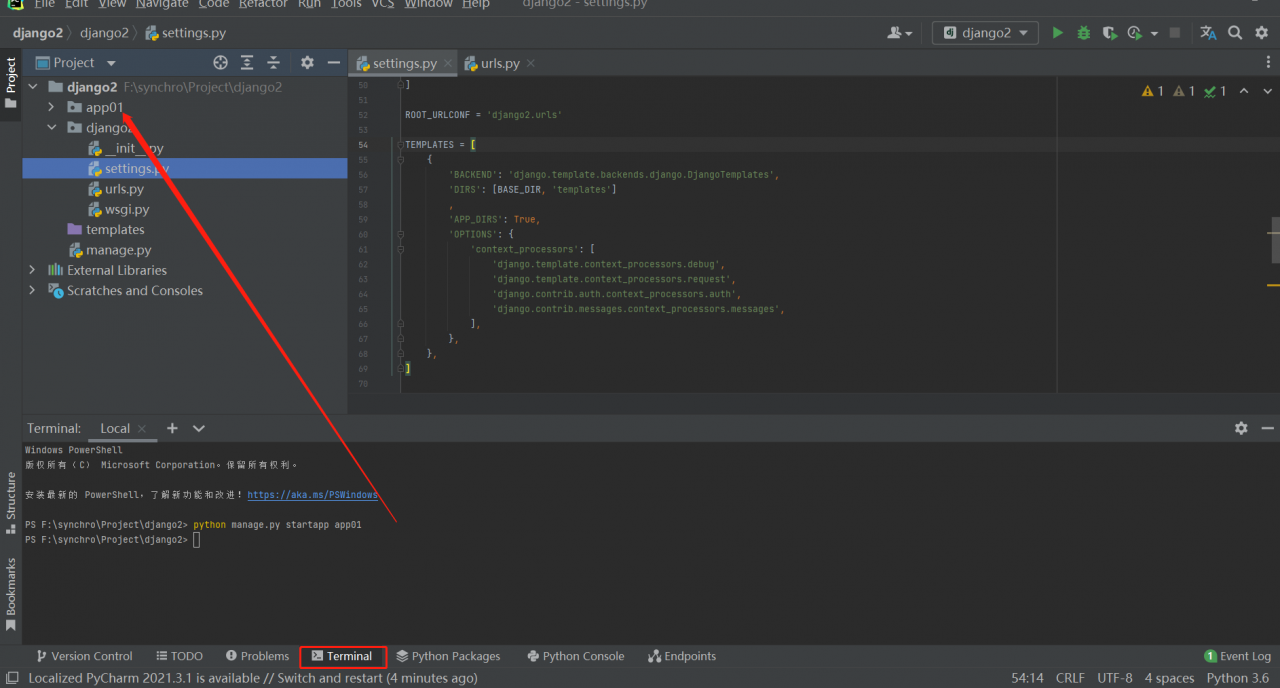
Task: Expand External Libraries node
Action: point(32,270)
